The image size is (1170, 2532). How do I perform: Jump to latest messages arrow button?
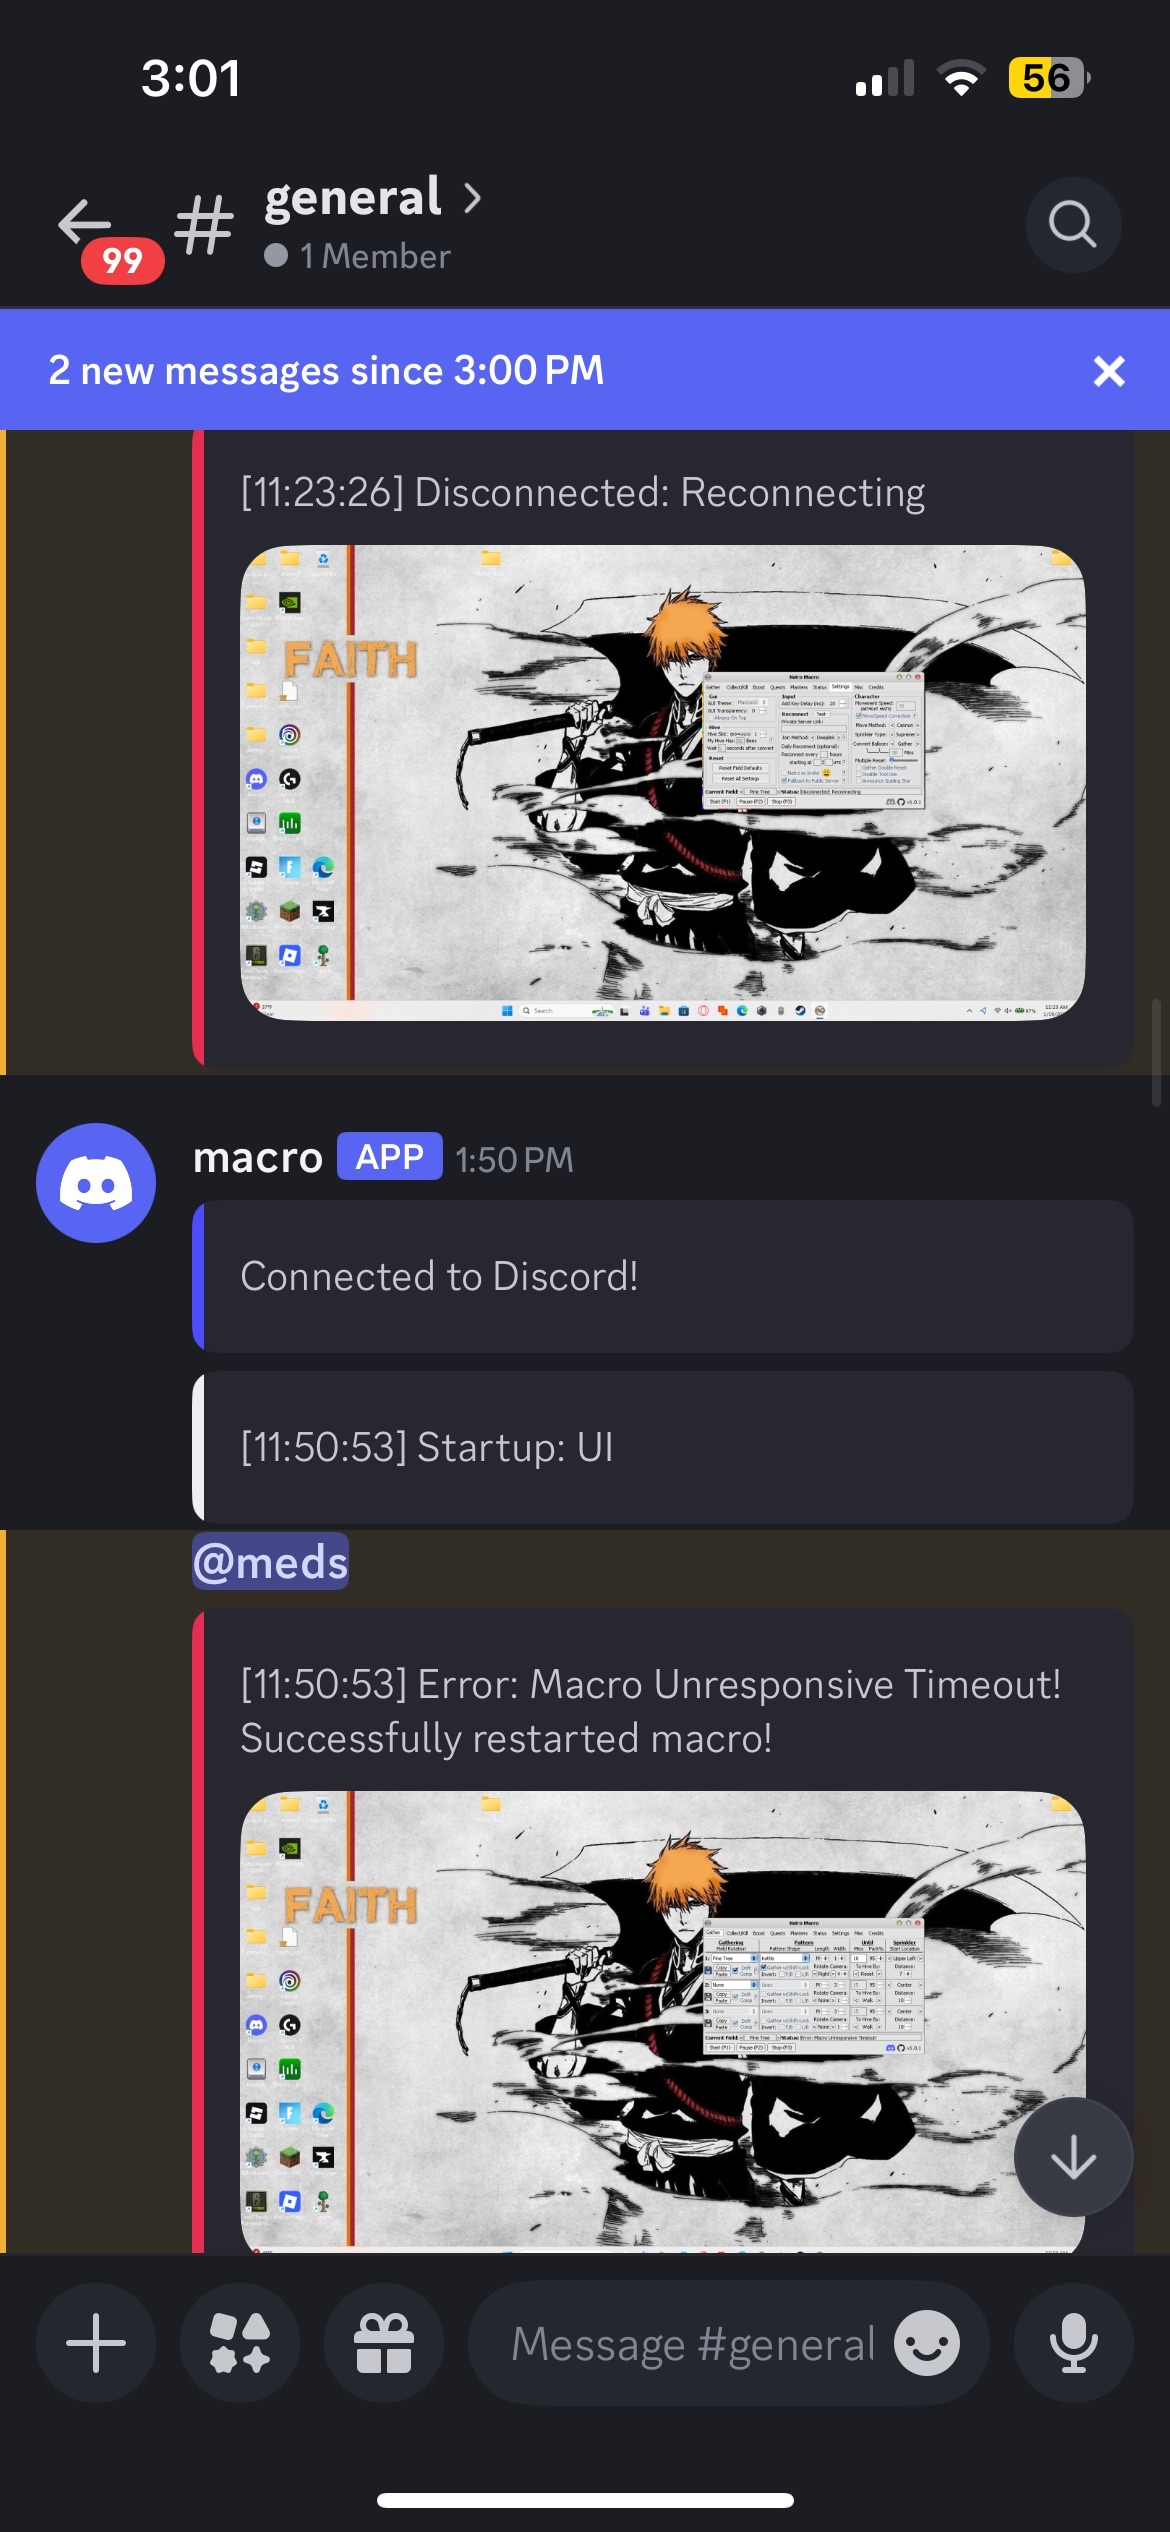tap(1073, 2157)
